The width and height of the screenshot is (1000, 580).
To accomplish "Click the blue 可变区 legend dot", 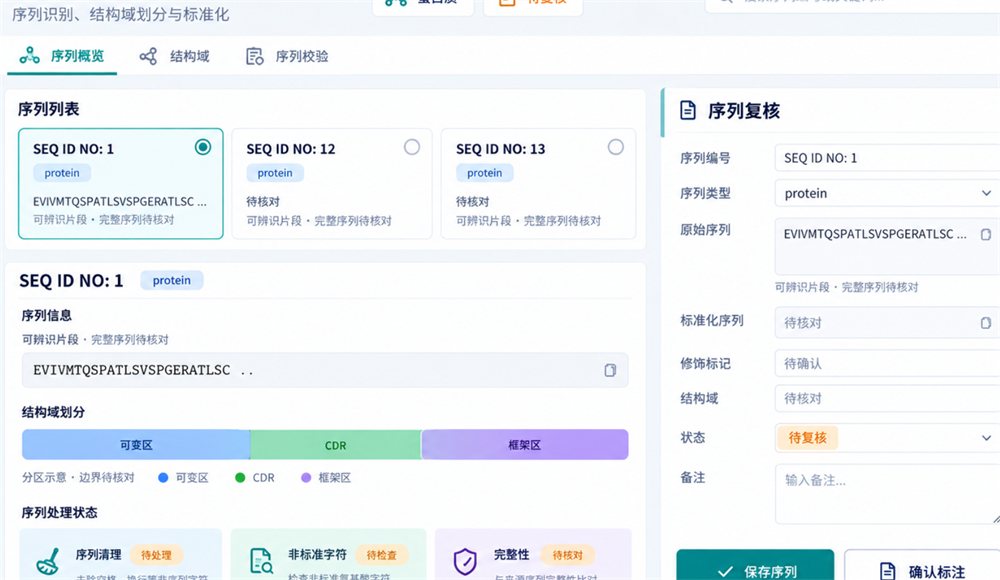I will tap(163, 477).
